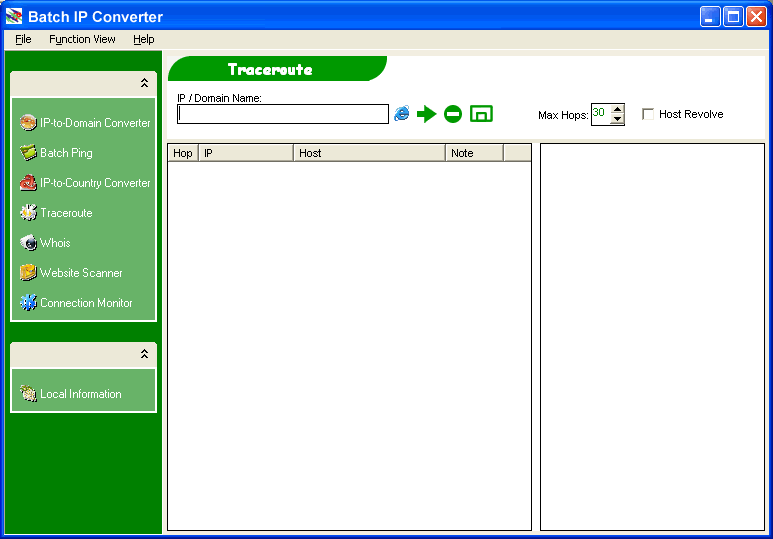
Task: Maximize the Batch IP Converter window
Action: point(733,17)
